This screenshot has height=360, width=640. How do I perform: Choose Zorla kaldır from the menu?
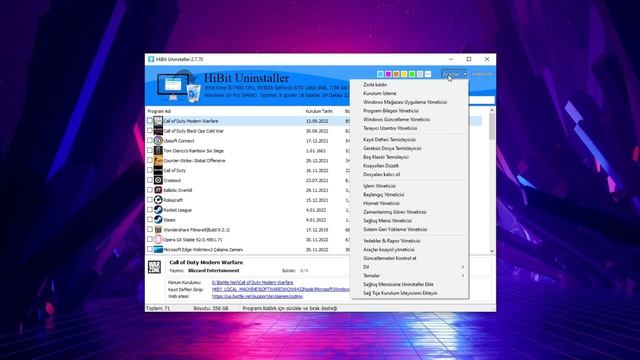(409, 84)
